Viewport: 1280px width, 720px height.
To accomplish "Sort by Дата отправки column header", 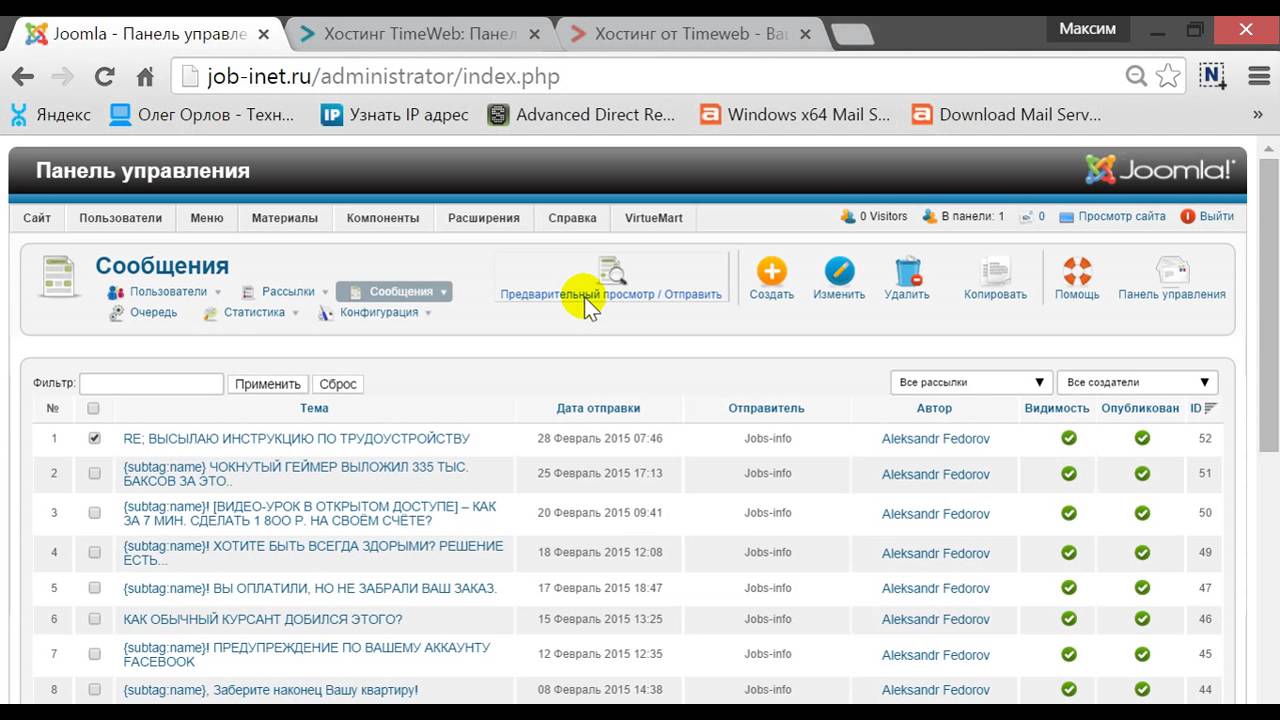I will 598,408.
